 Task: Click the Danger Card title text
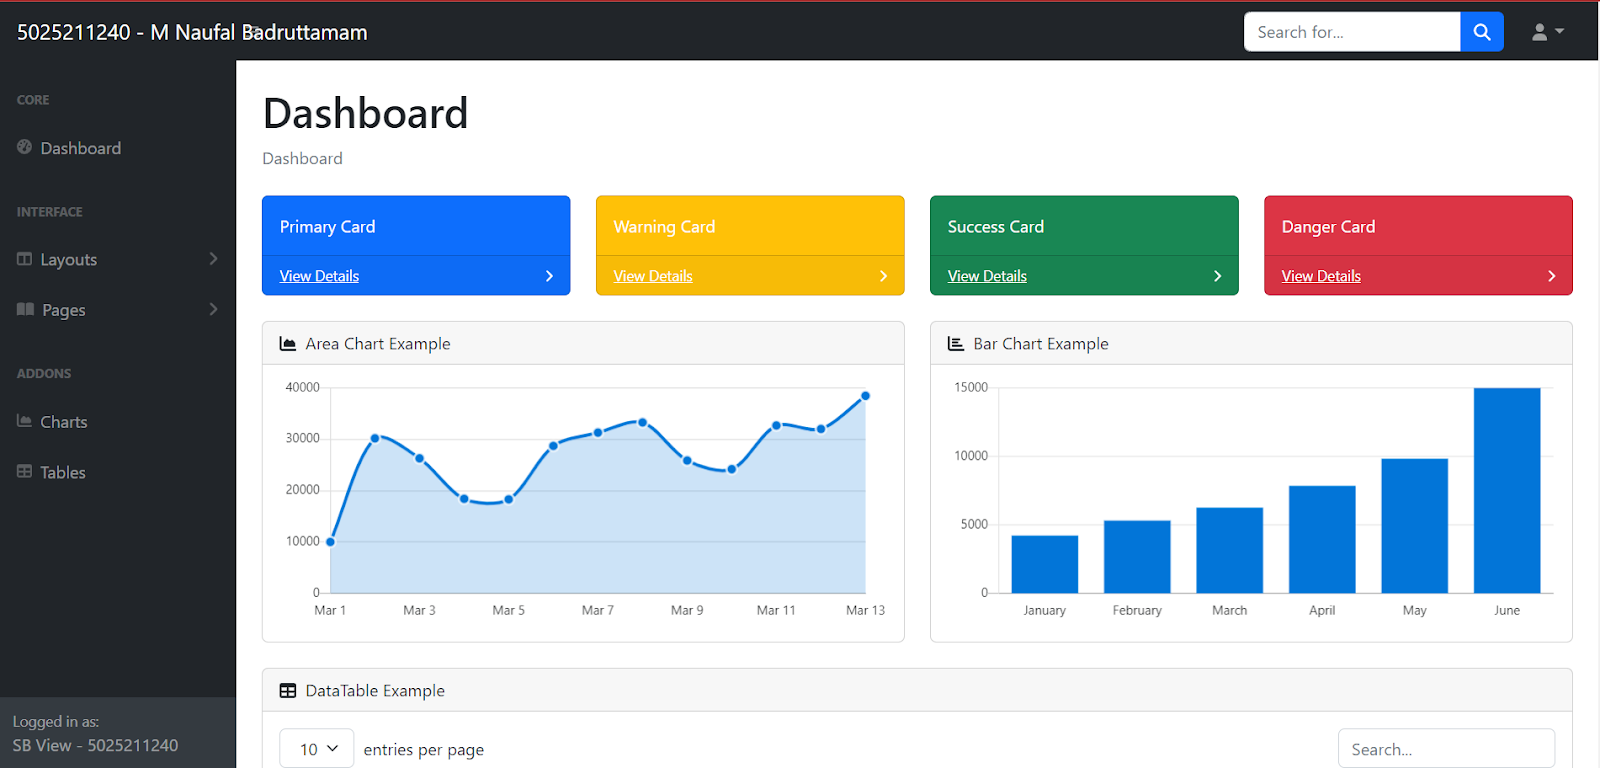[x=1328, y=227]
